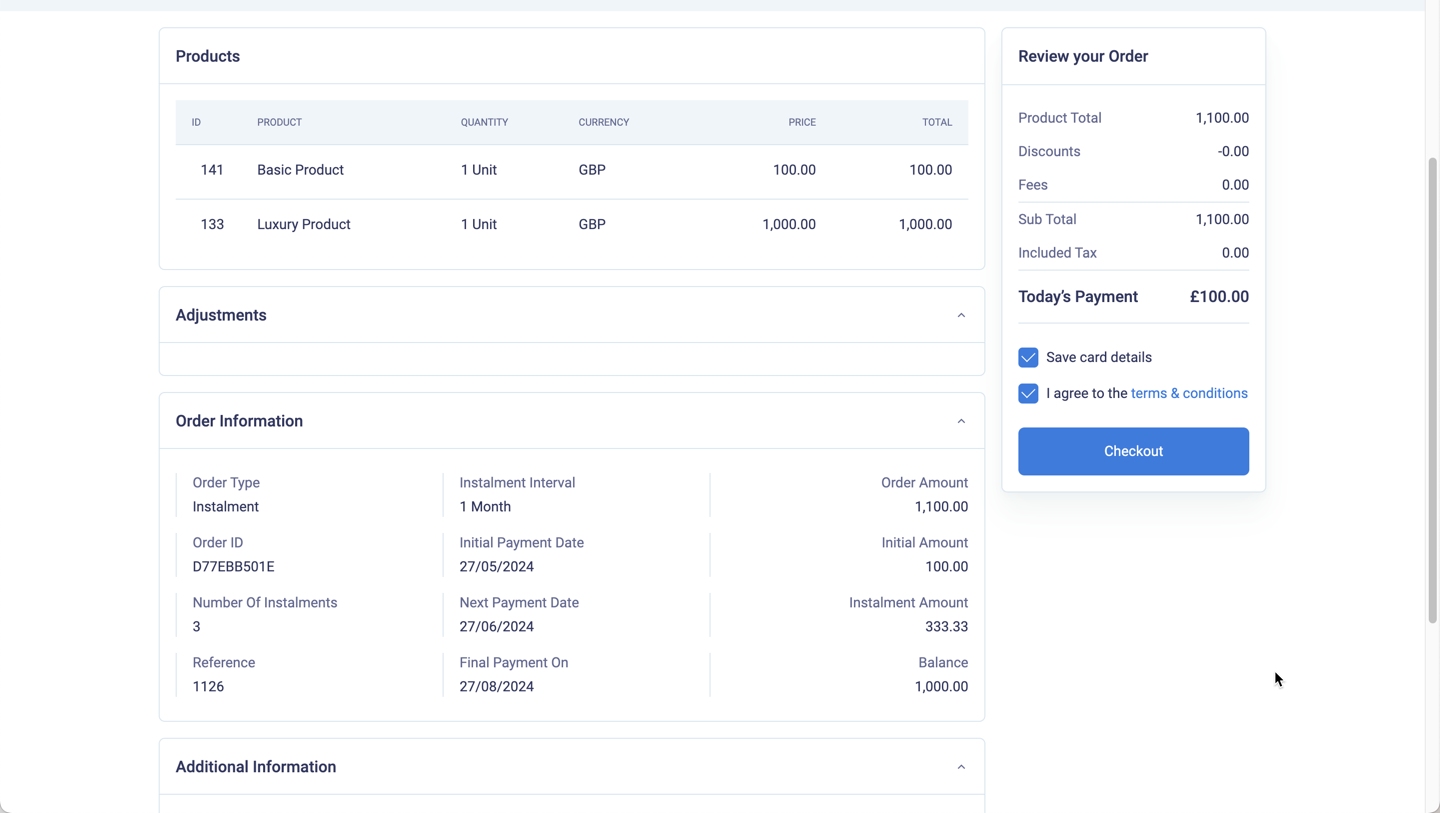
Task: Click the PRICE column header
Action: tap(802, 122)
